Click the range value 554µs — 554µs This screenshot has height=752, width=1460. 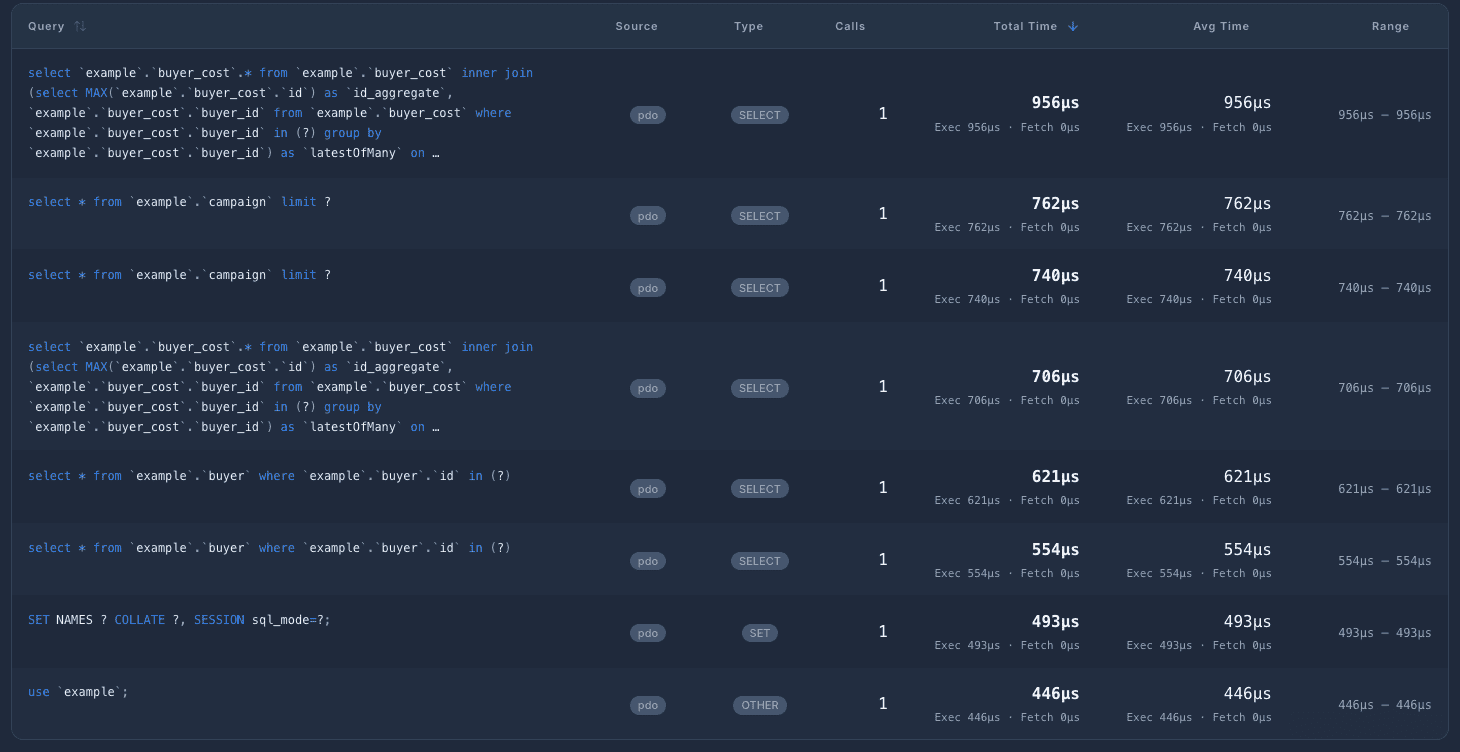[x=1385, y=561]
